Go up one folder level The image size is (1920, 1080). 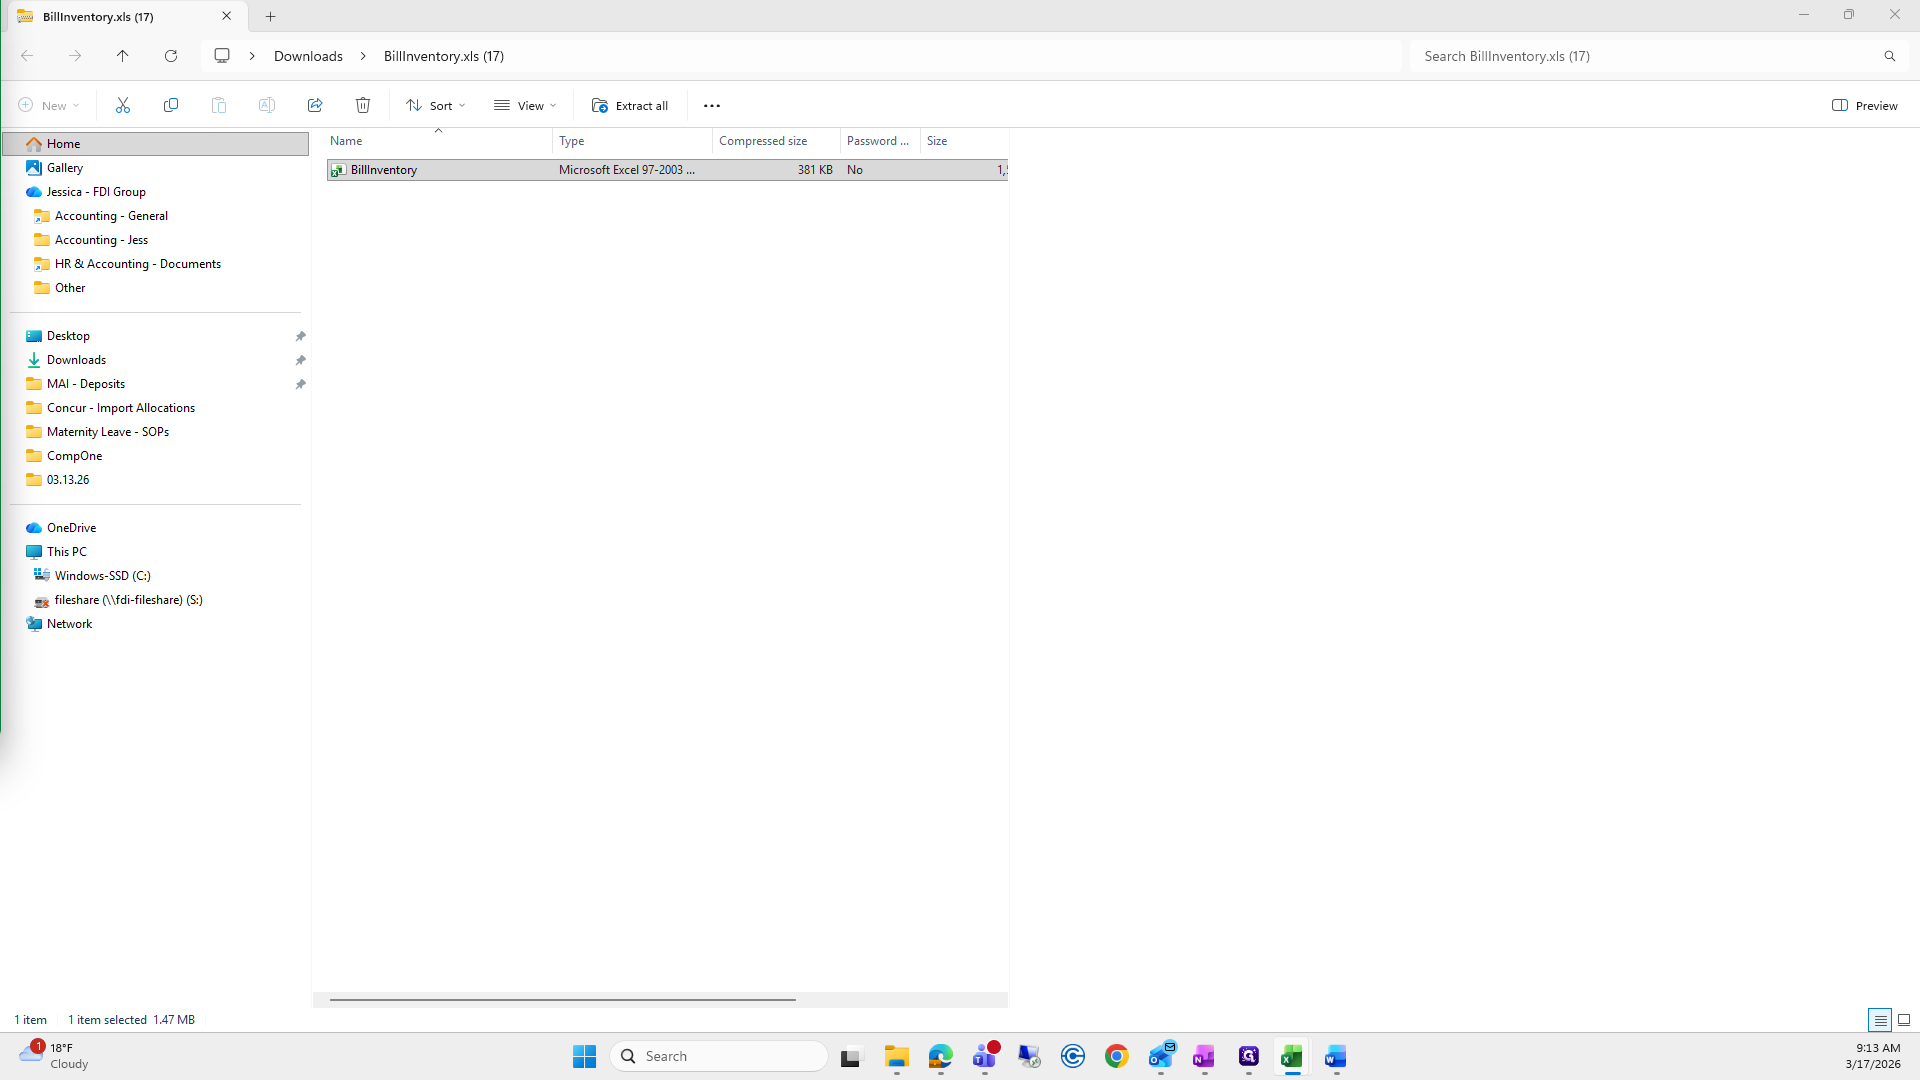[x=123, y=56]
